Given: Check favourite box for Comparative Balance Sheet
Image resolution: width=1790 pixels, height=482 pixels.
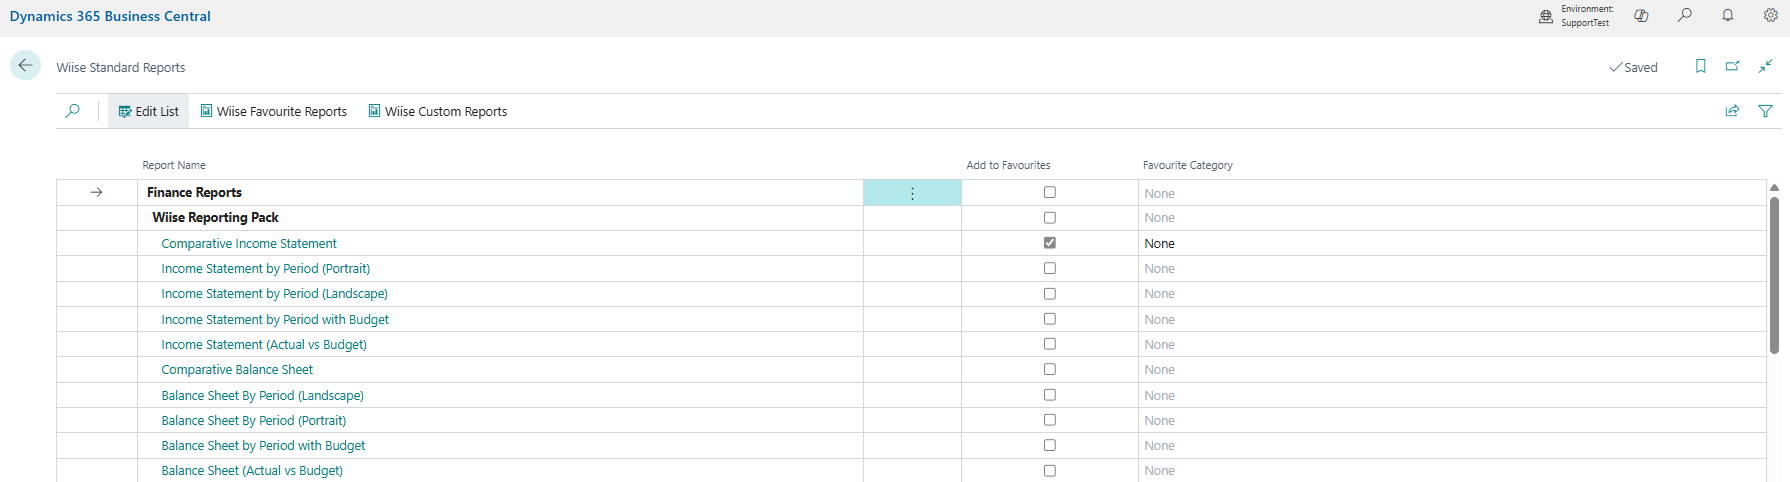Looking at the screenshot, I should [1049, 369].
